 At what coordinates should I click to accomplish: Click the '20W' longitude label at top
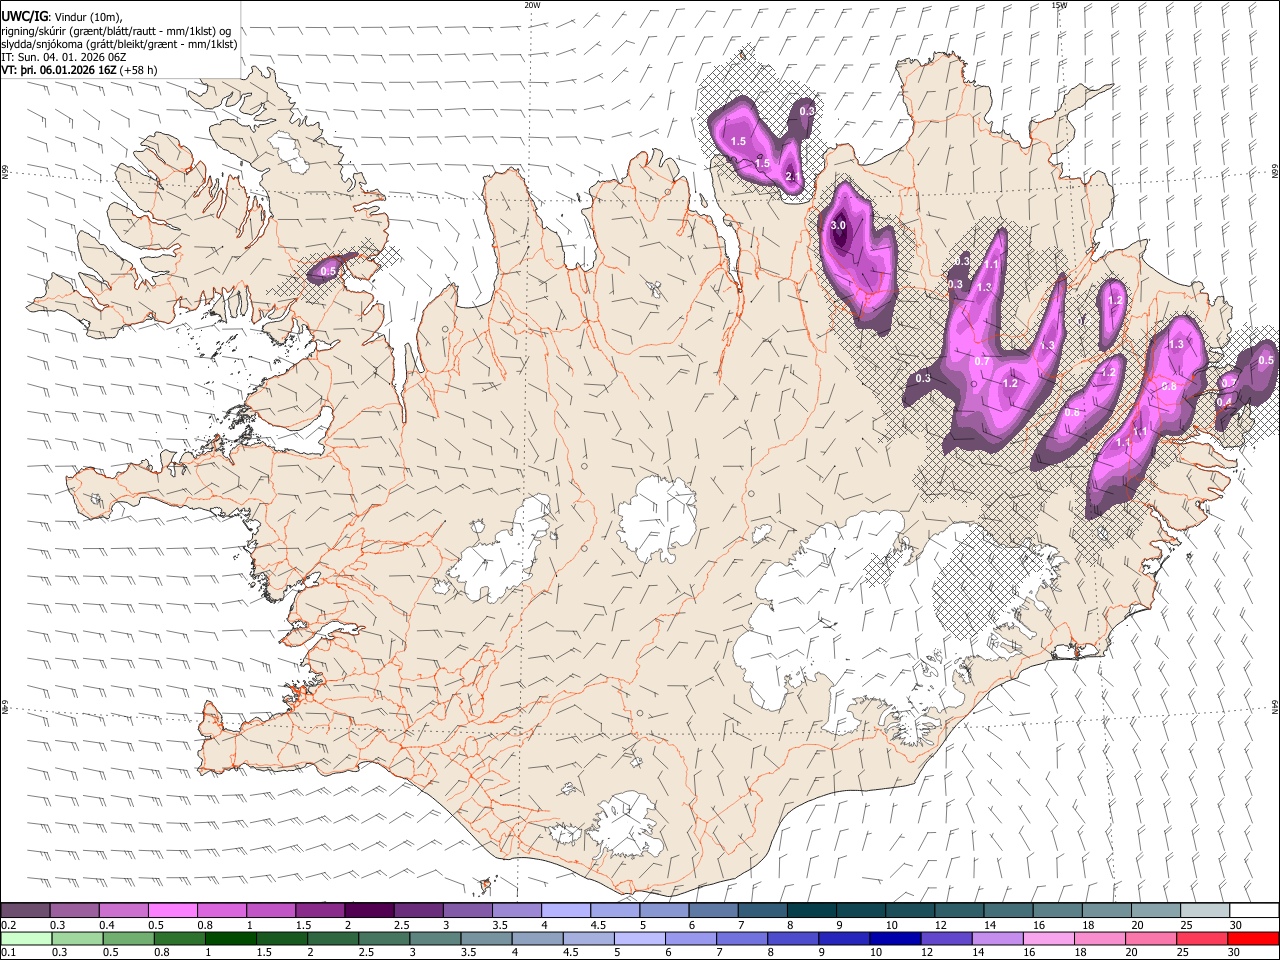(532, 5)
